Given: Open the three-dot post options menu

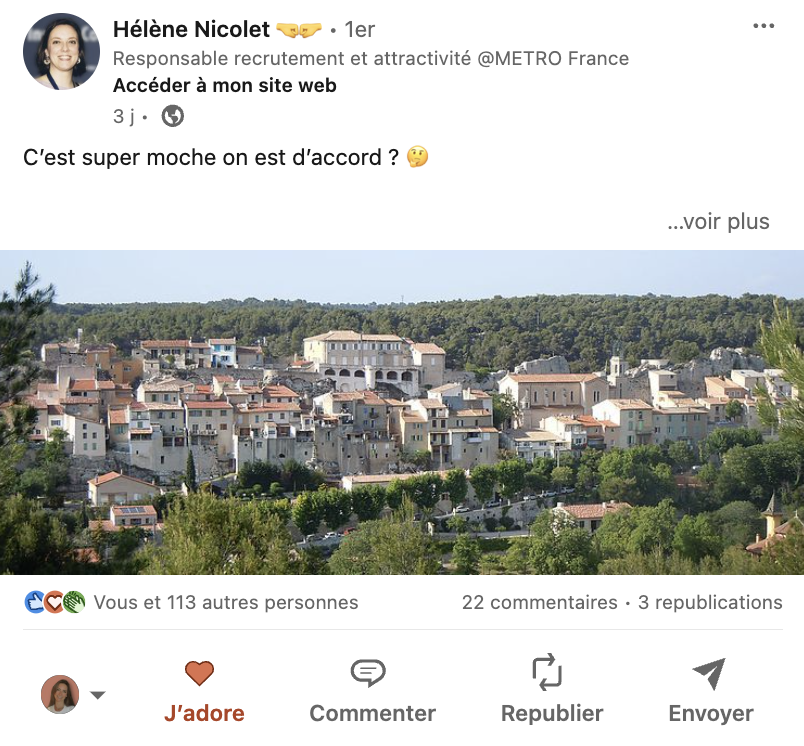Looking at the screenshot, I should (763, 26).
